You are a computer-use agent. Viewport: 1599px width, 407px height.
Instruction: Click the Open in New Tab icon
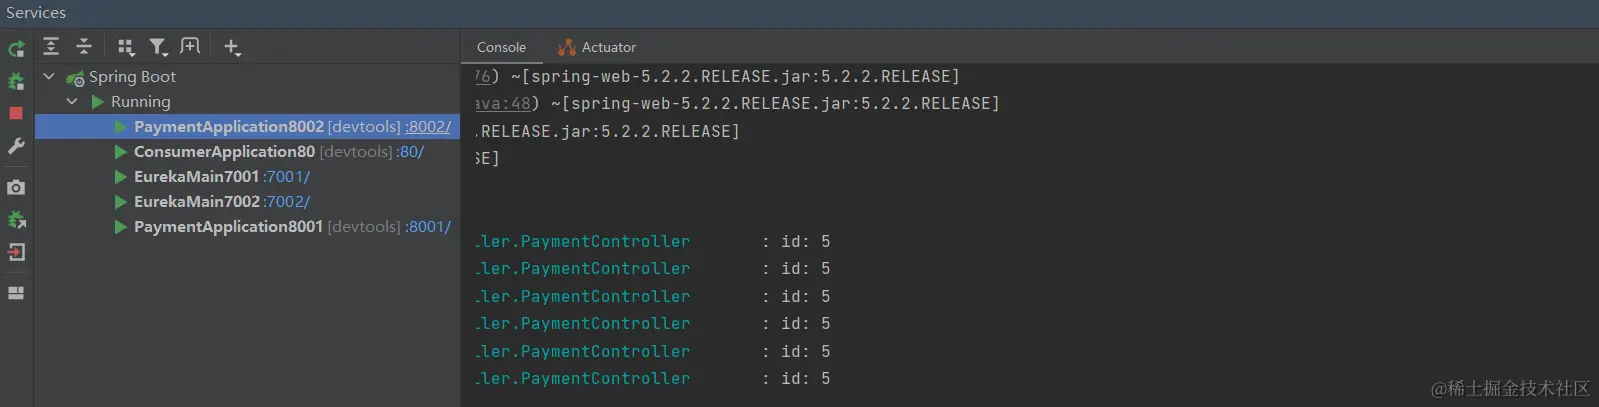point(190,46)
